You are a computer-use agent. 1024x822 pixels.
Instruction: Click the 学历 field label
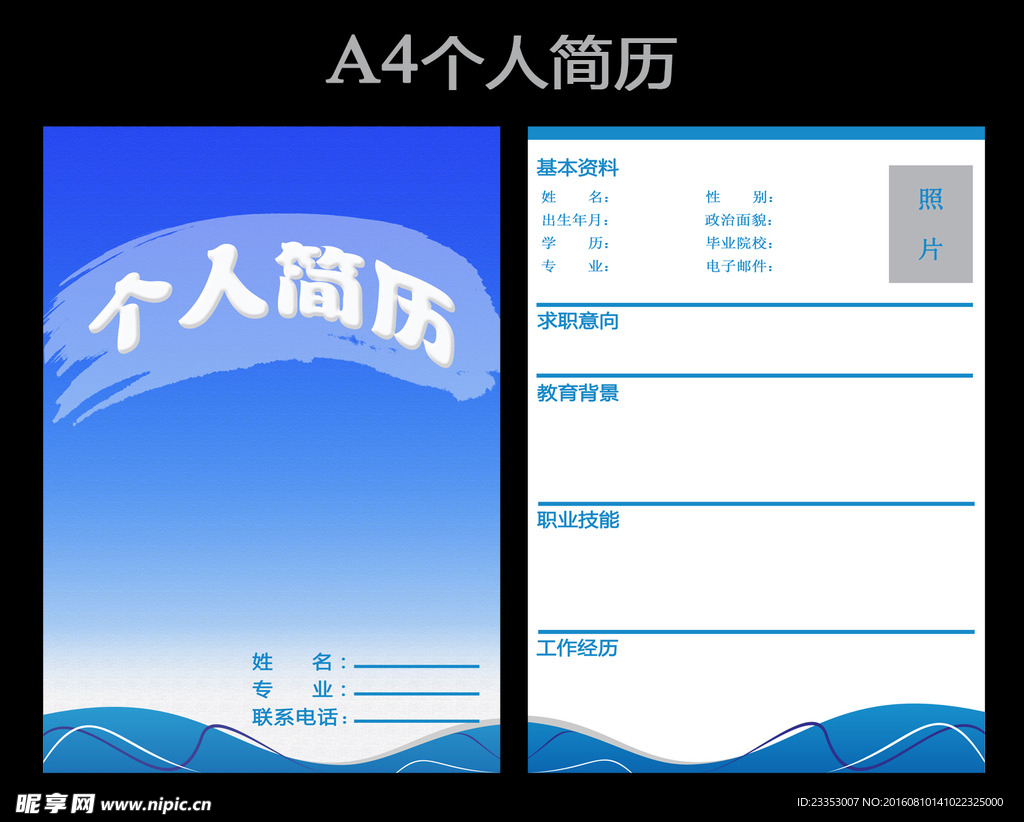575,243
